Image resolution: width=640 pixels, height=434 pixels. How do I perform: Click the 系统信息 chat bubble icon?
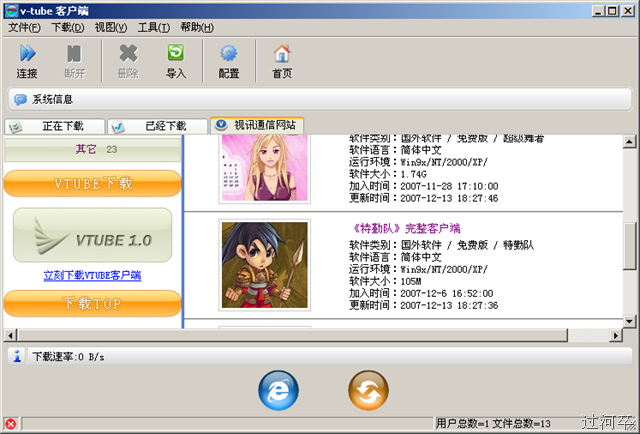click(x=20, y=99)
